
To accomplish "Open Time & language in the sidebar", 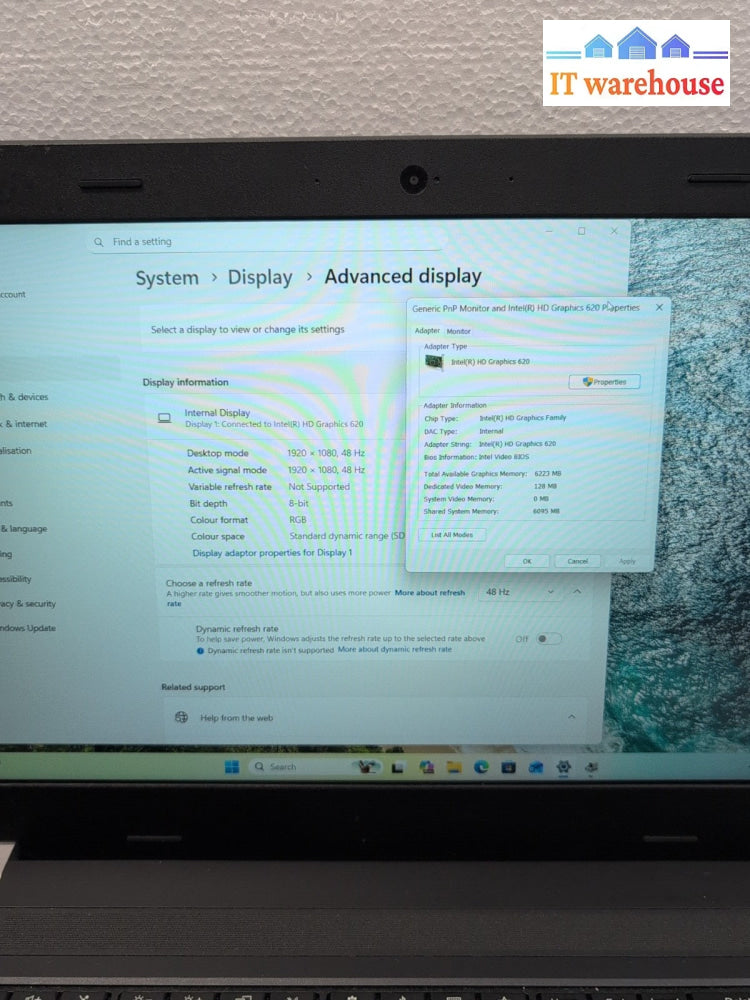I will tap(24, 529).
